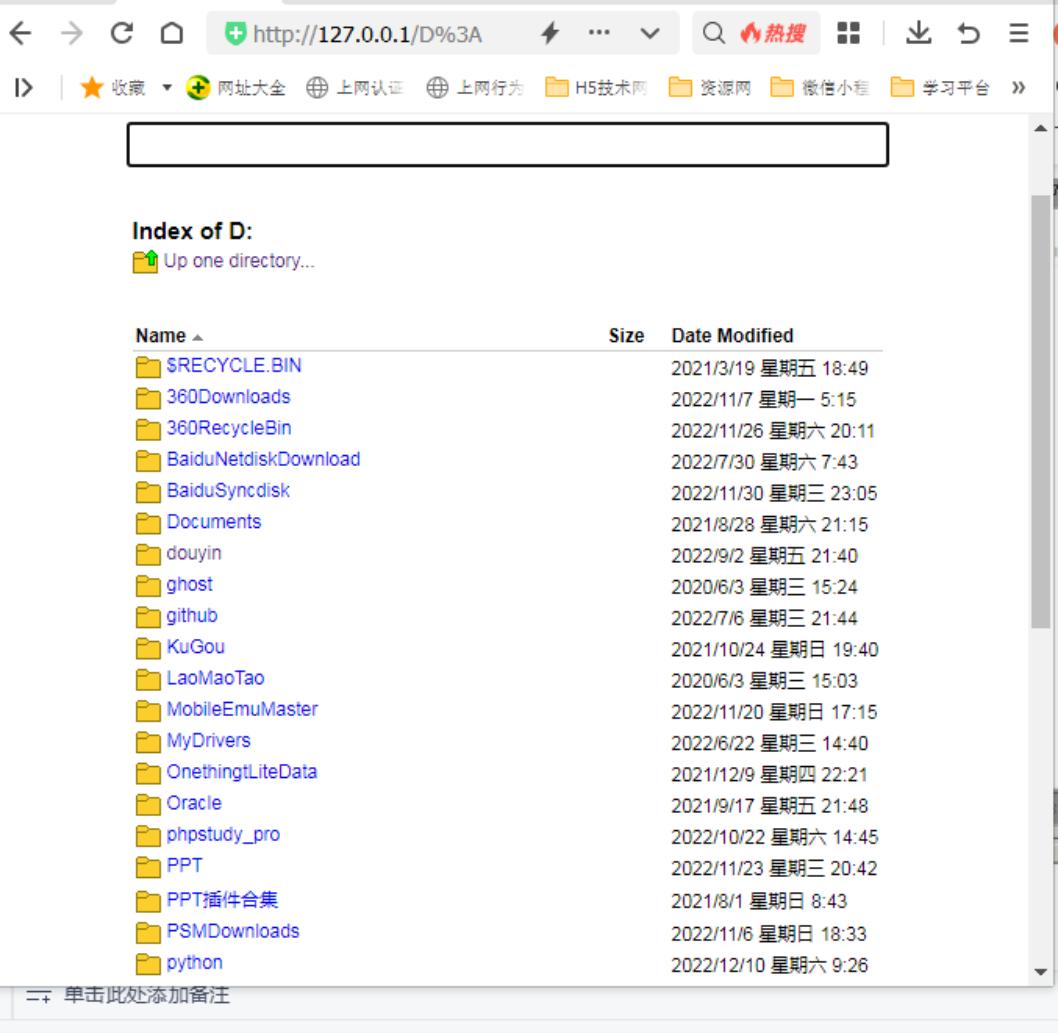Sort listing by Date Modified header

pos(732,336)
